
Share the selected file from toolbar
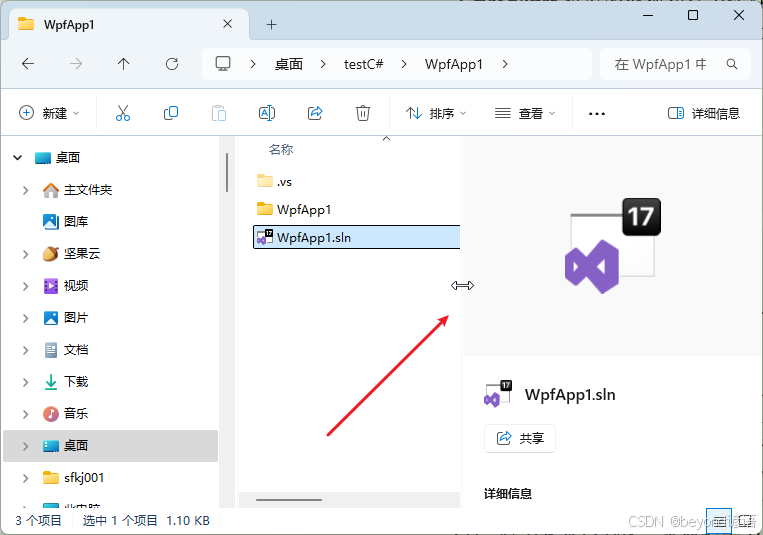(x=315, y=113)
